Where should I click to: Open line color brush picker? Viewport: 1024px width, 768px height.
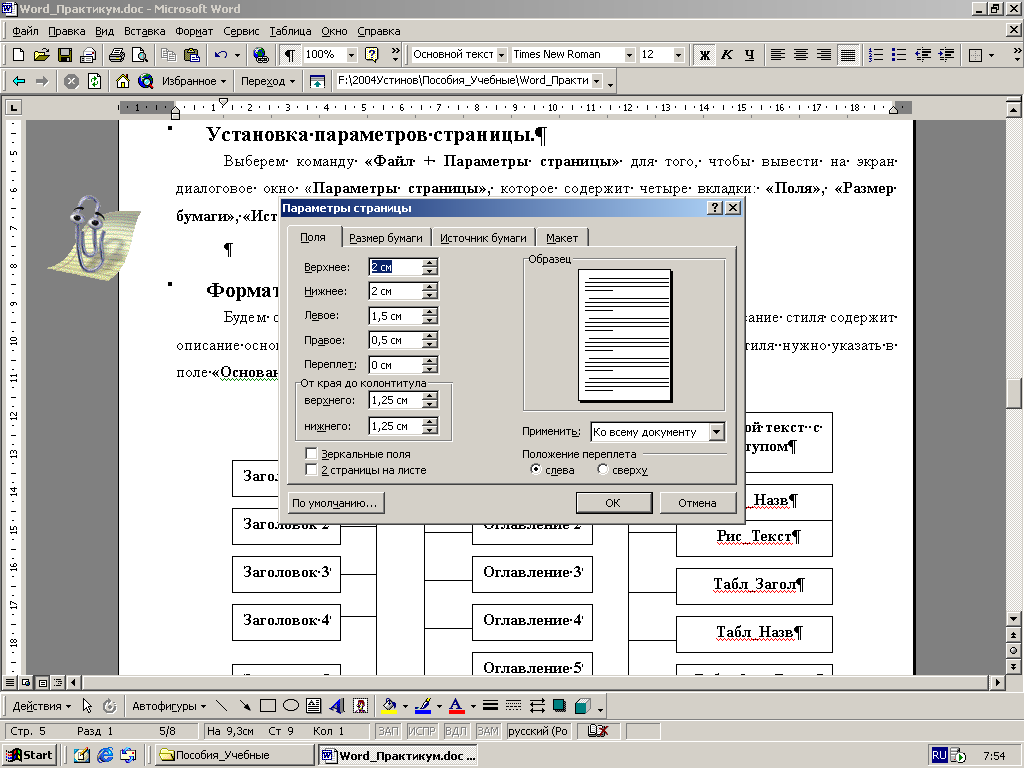coord(423,705)
